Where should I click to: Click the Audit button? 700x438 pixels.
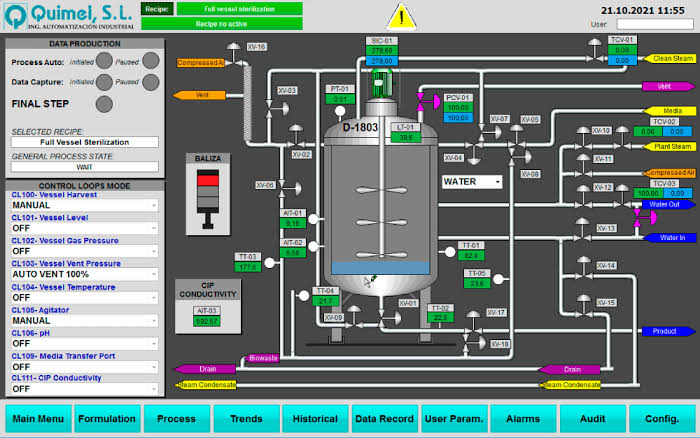[x=592, y=419]
